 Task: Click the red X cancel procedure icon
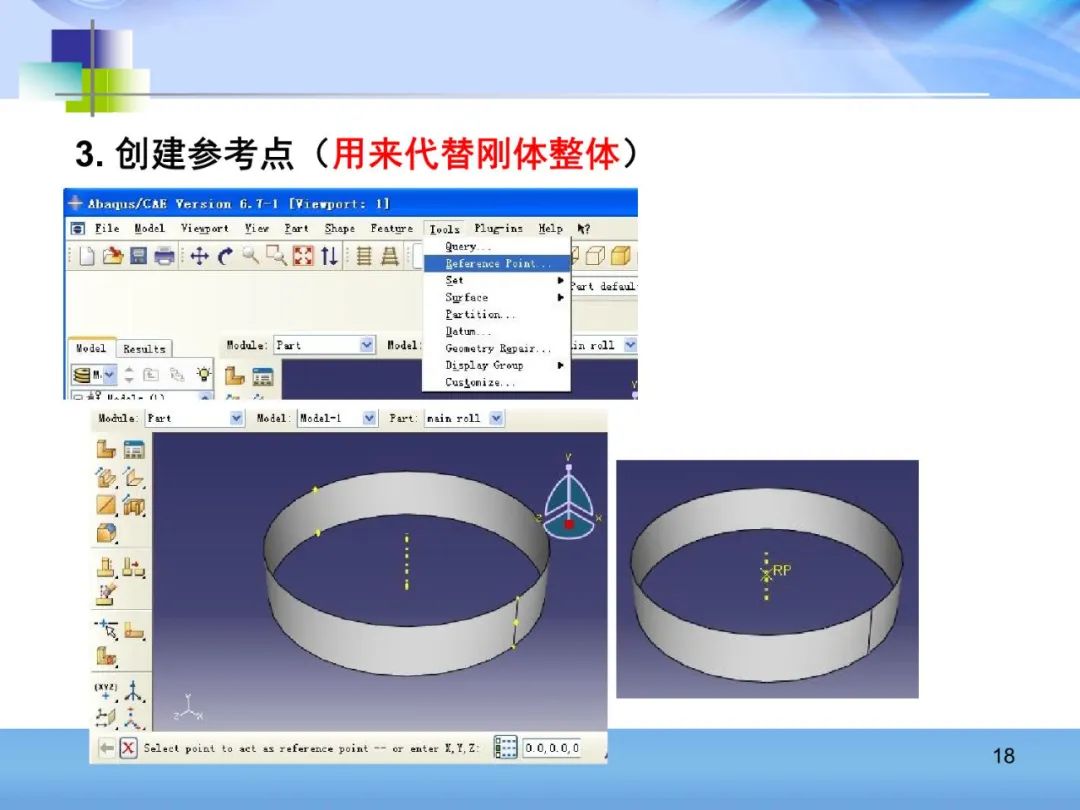click(x=128, y=748)
